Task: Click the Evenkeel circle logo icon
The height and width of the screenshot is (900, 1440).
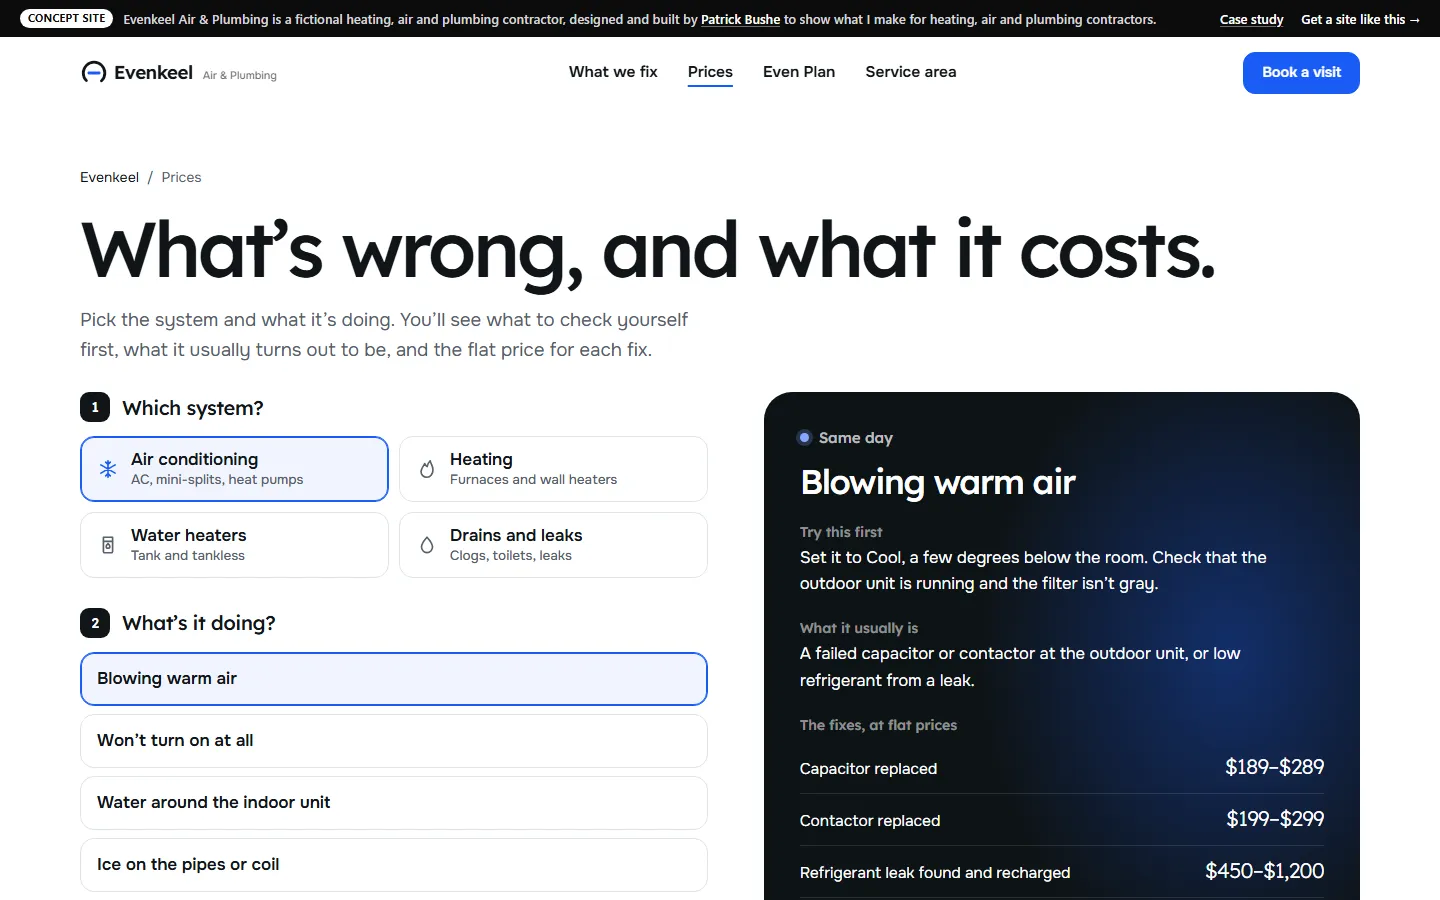Action: click(94, 72)
